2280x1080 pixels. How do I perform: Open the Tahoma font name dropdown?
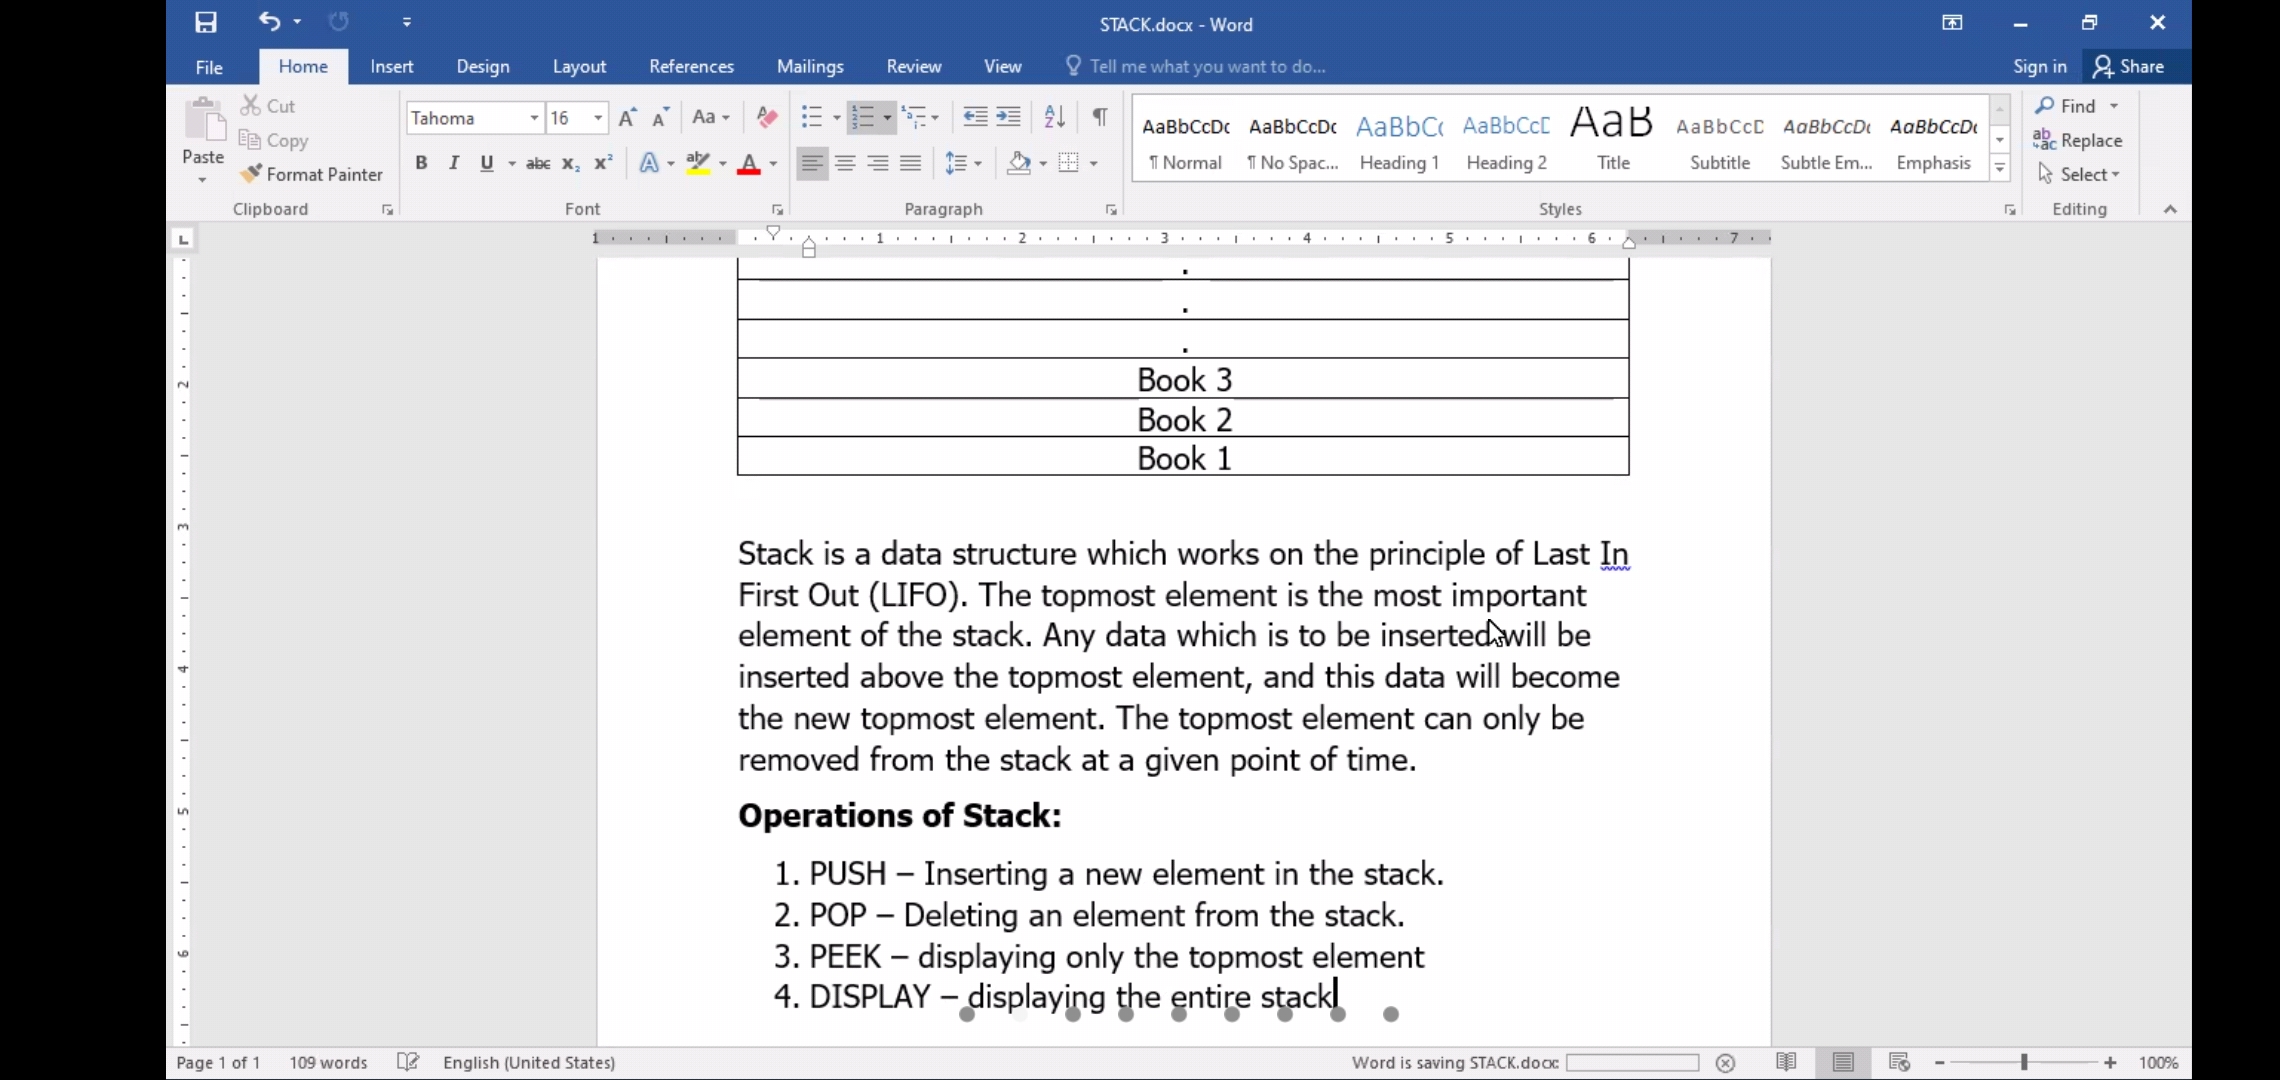tap(534, 118)
